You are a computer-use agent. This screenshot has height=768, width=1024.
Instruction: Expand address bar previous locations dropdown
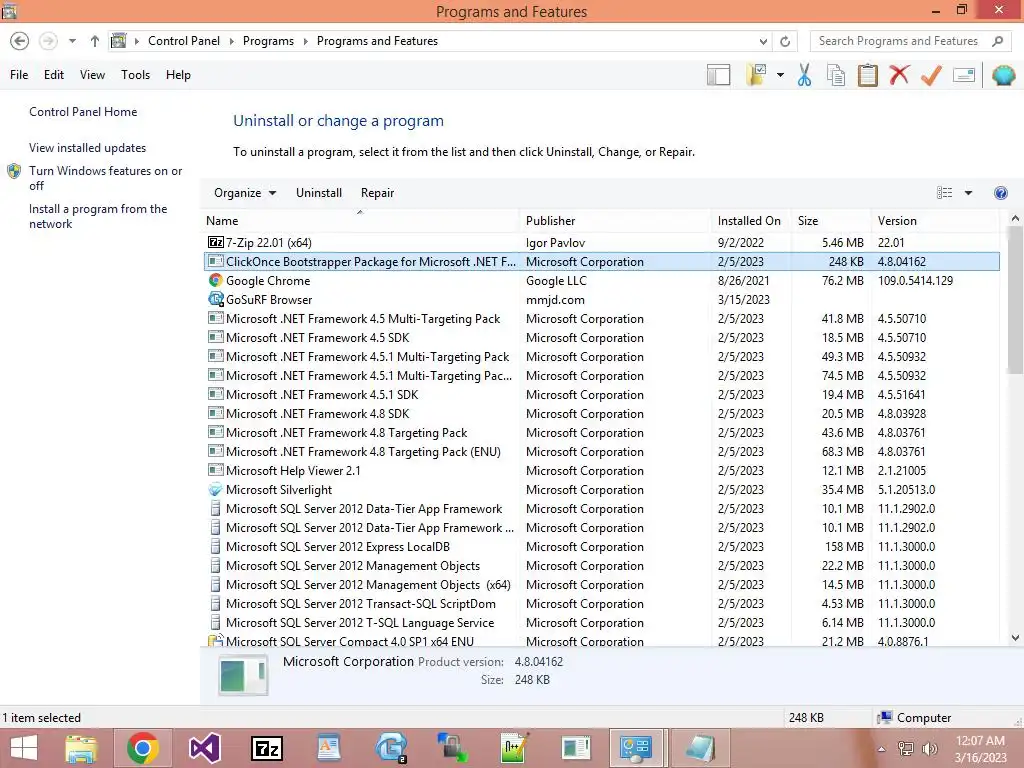[x=763, y=41]
